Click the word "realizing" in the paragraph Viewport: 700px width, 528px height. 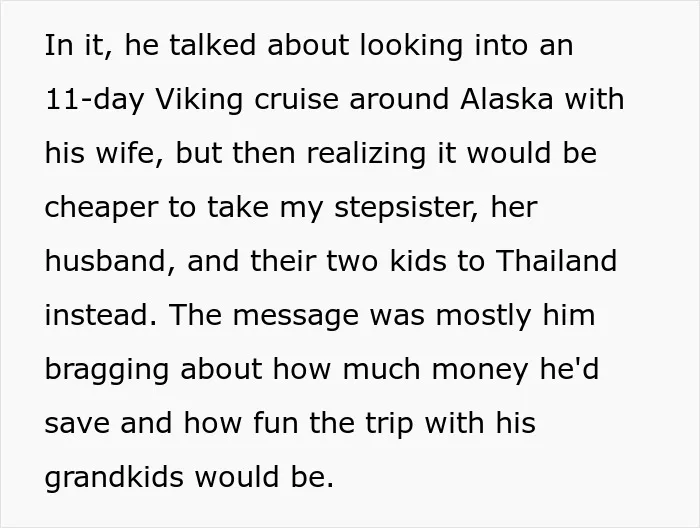(x=366, y=154)
